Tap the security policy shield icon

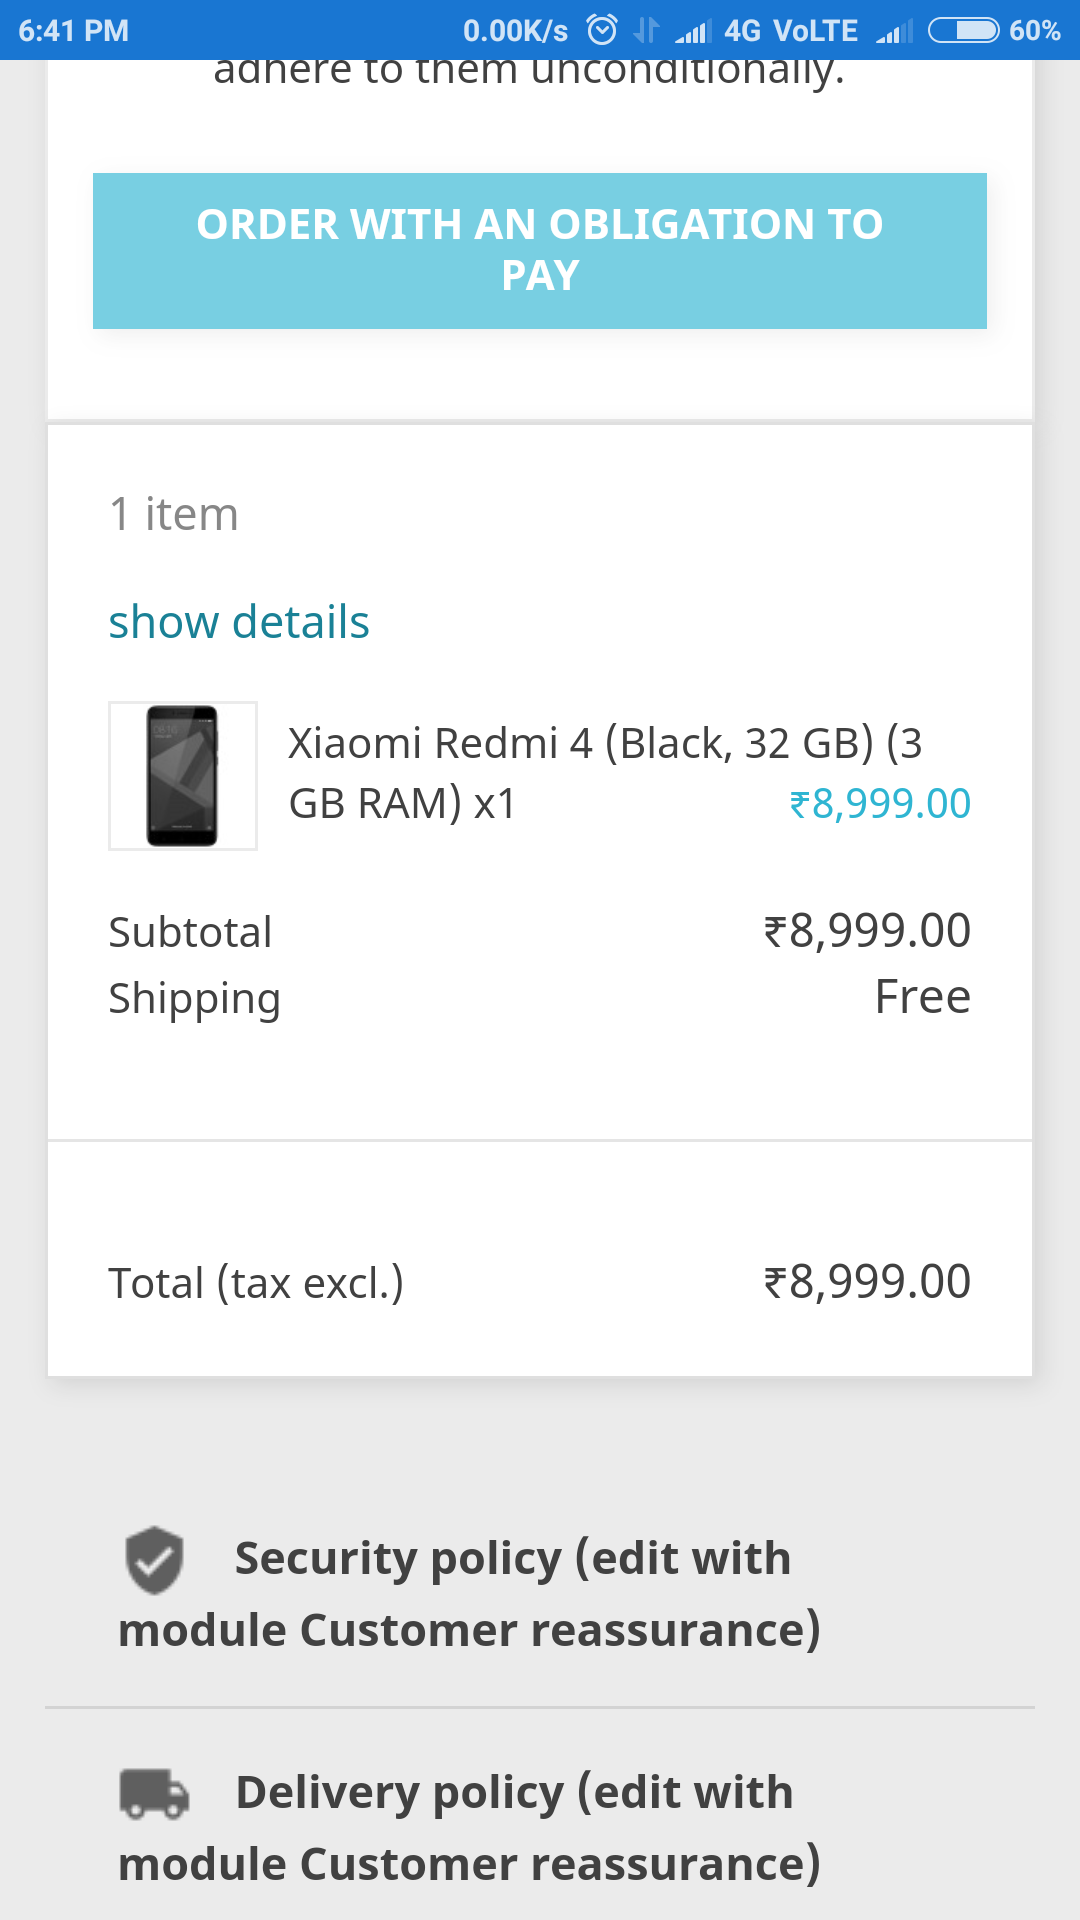[x=154, y=1560]
